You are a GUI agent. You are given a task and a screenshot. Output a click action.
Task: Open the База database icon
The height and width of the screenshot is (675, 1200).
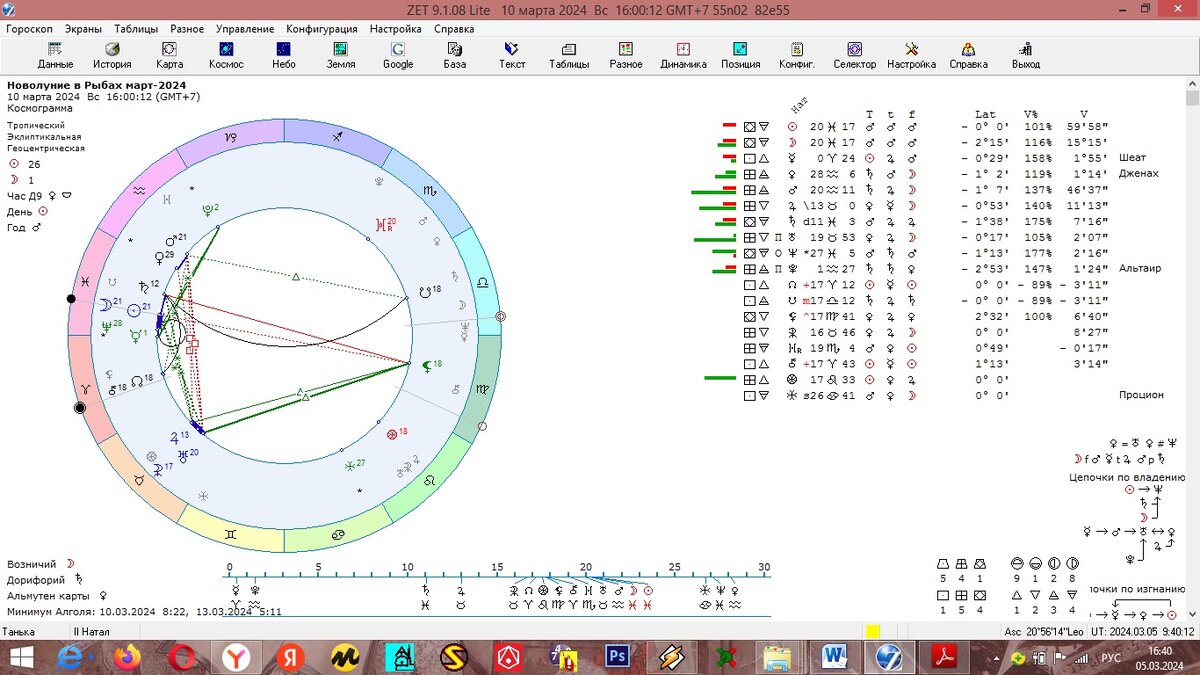455,55
